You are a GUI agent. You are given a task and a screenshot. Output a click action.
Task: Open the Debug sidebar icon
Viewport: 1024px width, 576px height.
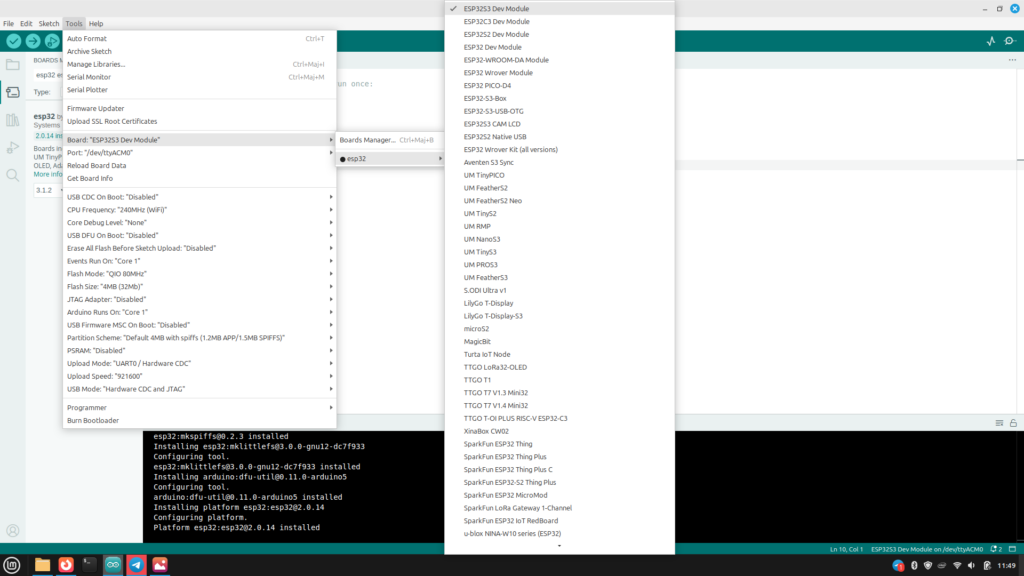click(12, 148)
